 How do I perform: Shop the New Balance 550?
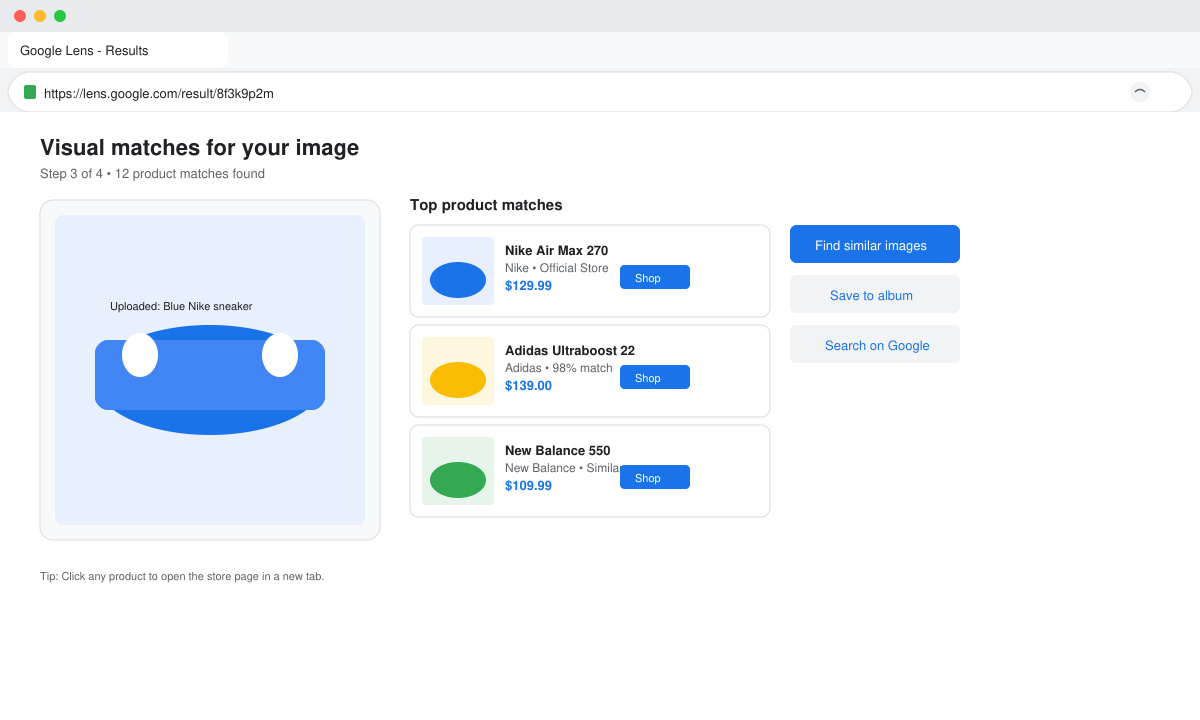point(655,477)
